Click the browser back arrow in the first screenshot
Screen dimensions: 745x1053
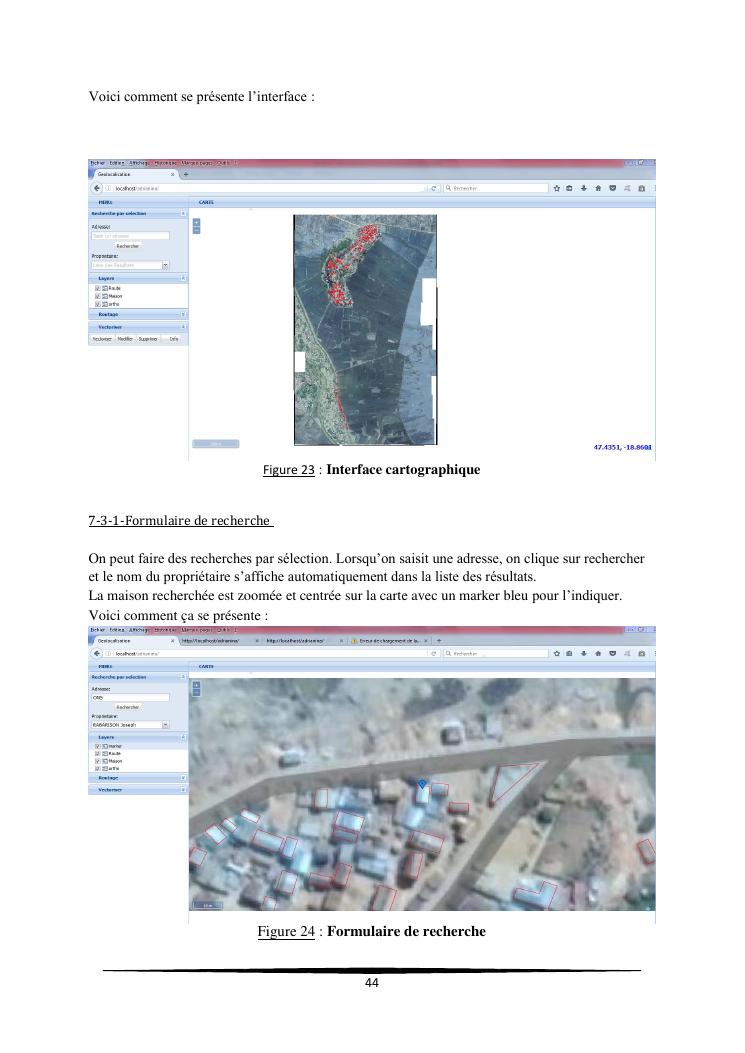coord(96,187)
